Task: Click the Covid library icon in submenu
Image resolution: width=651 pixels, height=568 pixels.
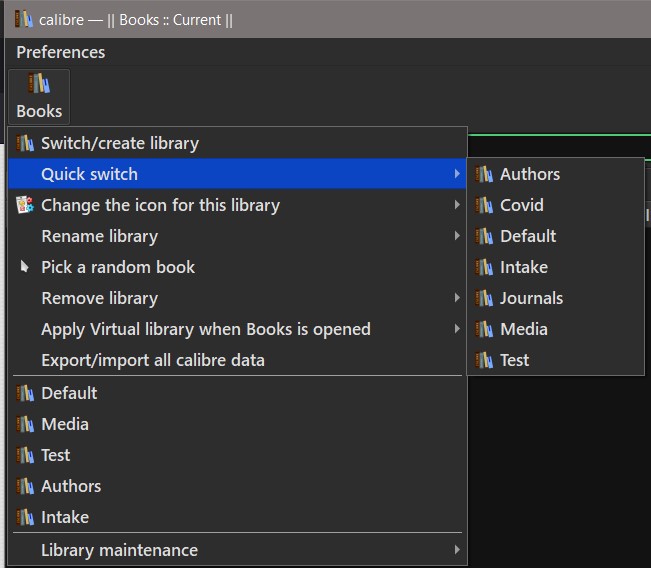Action: click(x=485, y=205)
